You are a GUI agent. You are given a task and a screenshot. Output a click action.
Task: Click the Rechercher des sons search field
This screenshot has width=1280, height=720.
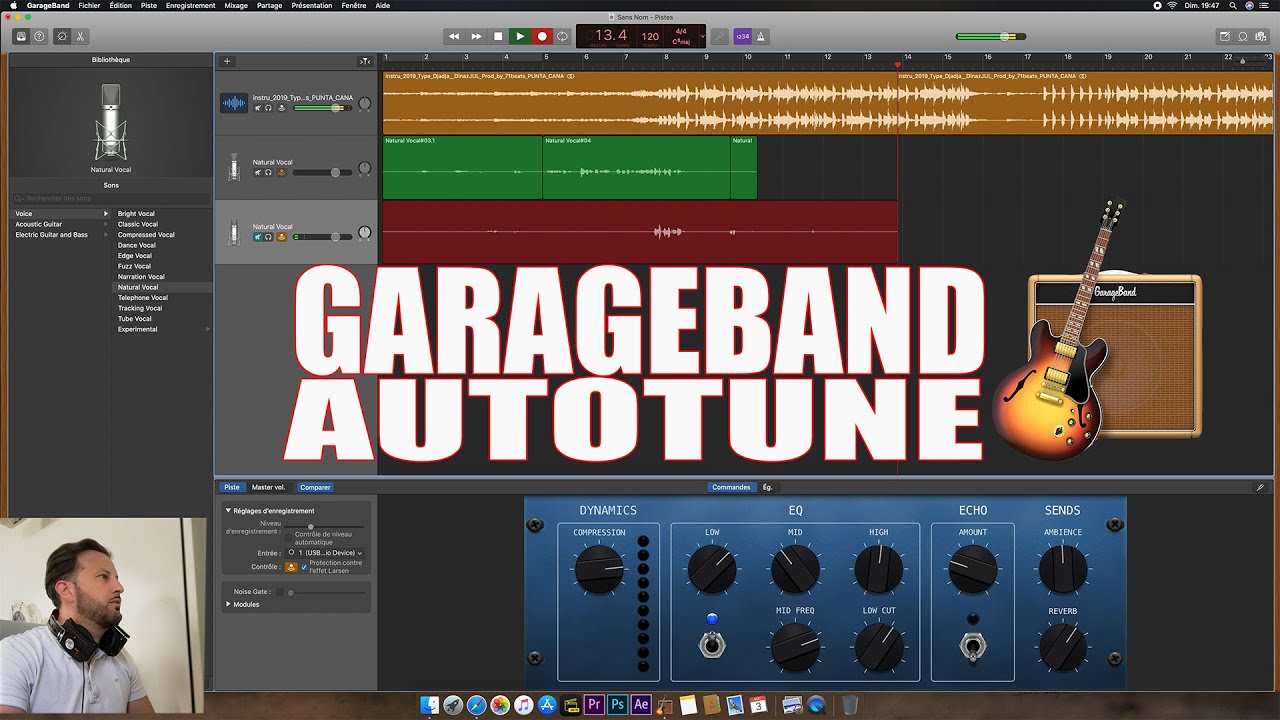pos(110,198)
